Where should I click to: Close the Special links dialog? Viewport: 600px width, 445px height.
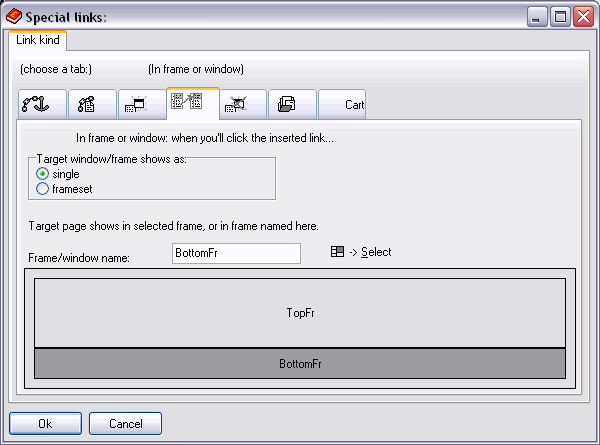click(582, 16)
